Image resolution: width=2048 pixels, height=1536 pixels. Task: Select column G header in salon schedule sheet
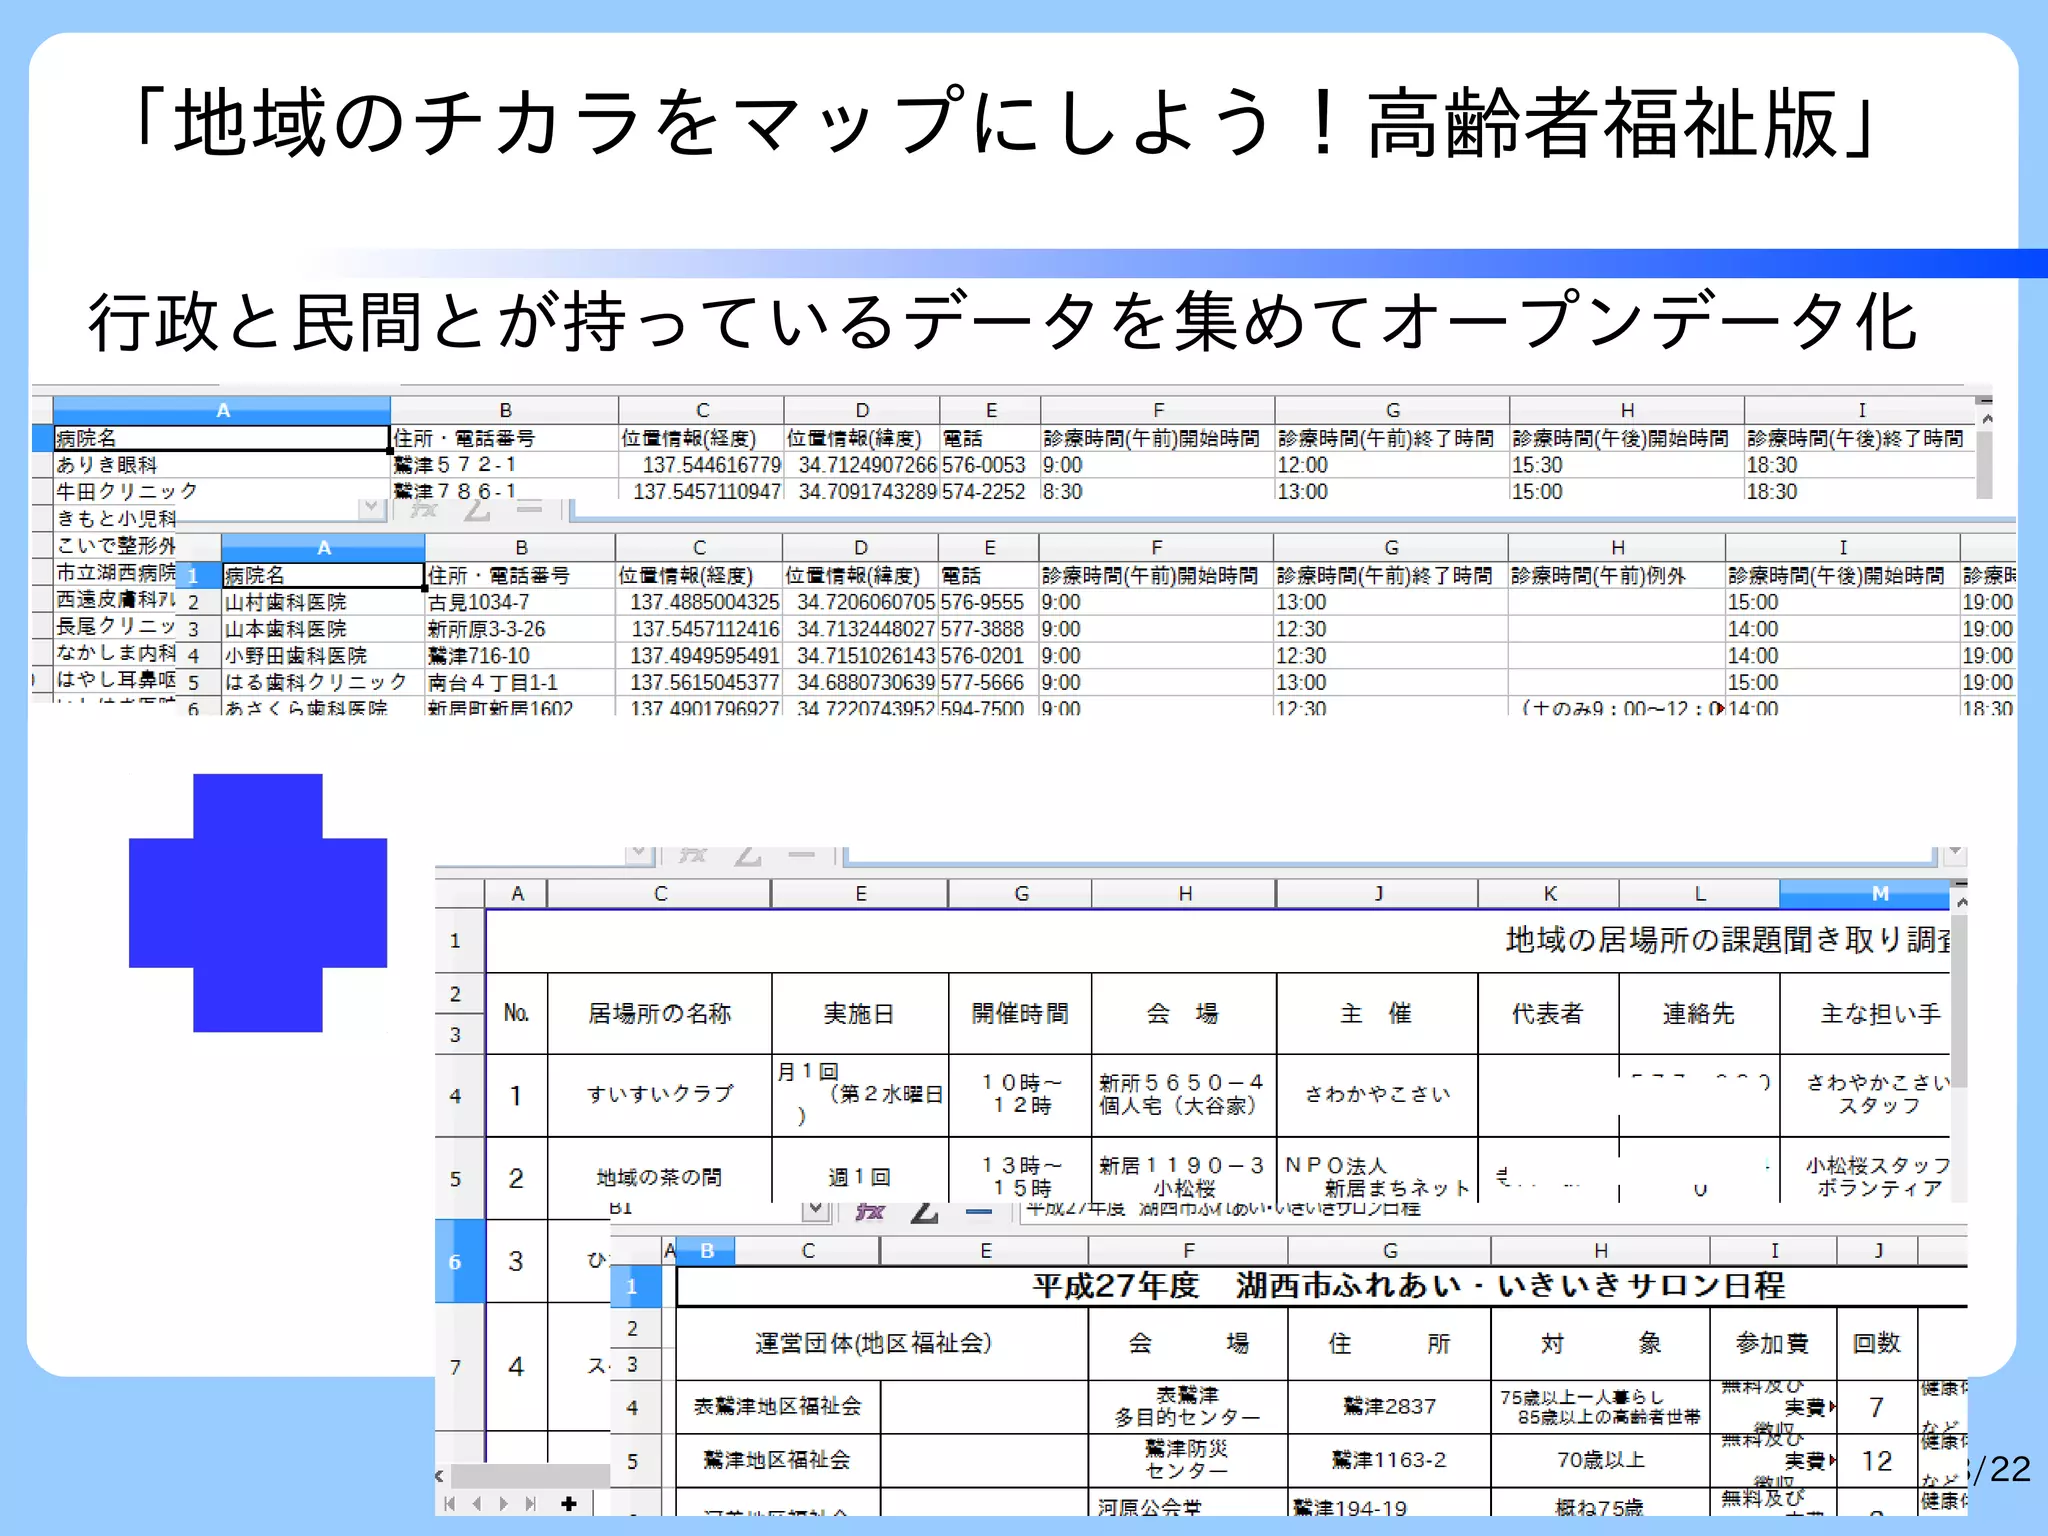[1390, 1250]
